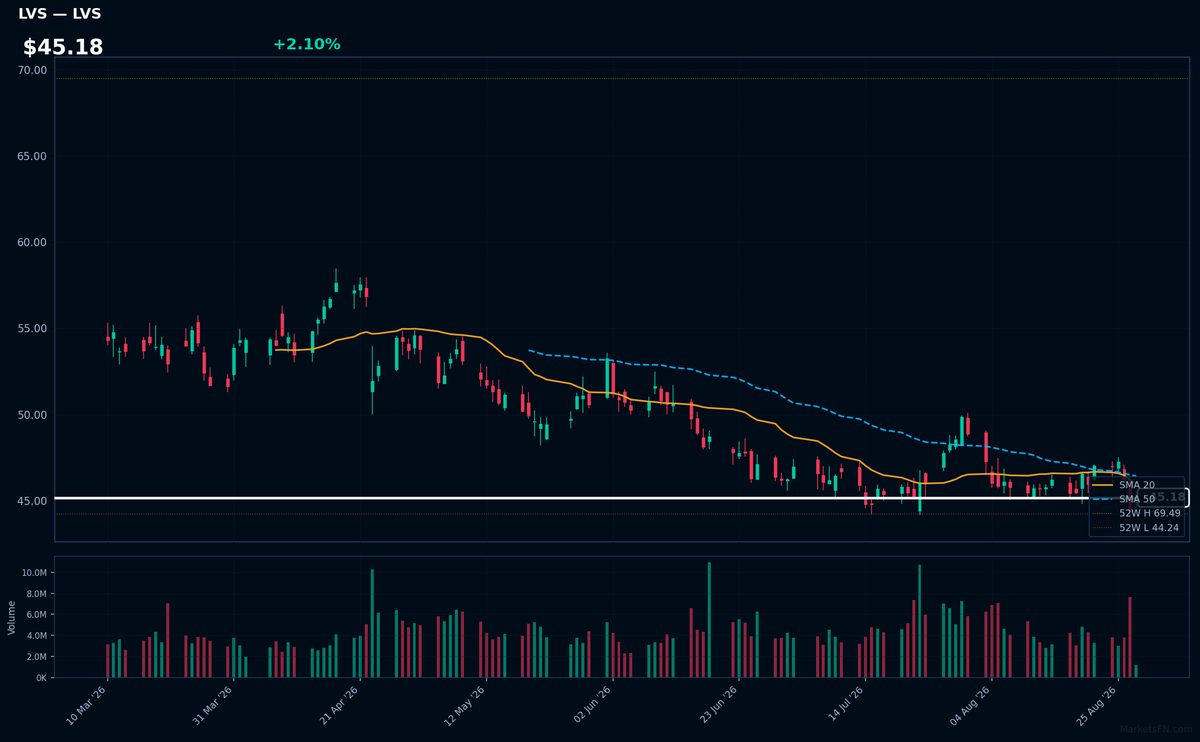Screen dimensions: 1200x742
Task: Click the vertical Volume axis title
Action: click(11, 617)
